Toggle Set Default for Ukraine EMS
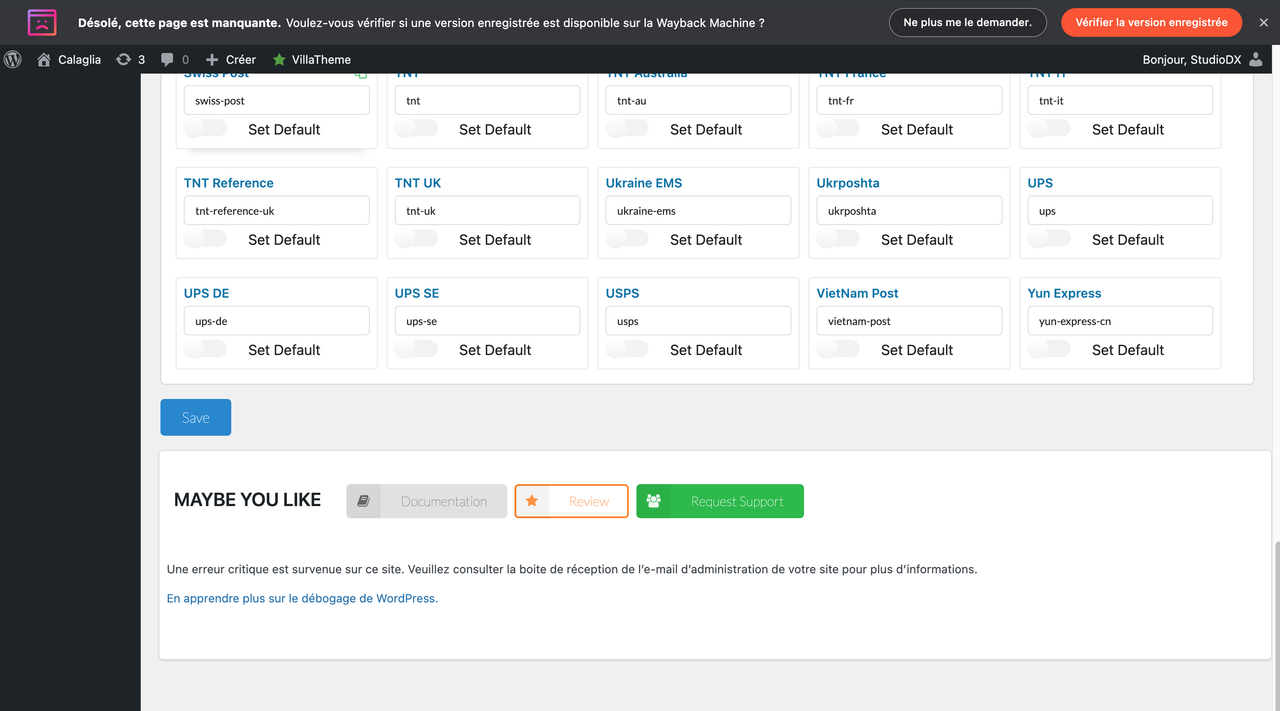This screenshot has height=711, width=1280. point(627,238)
